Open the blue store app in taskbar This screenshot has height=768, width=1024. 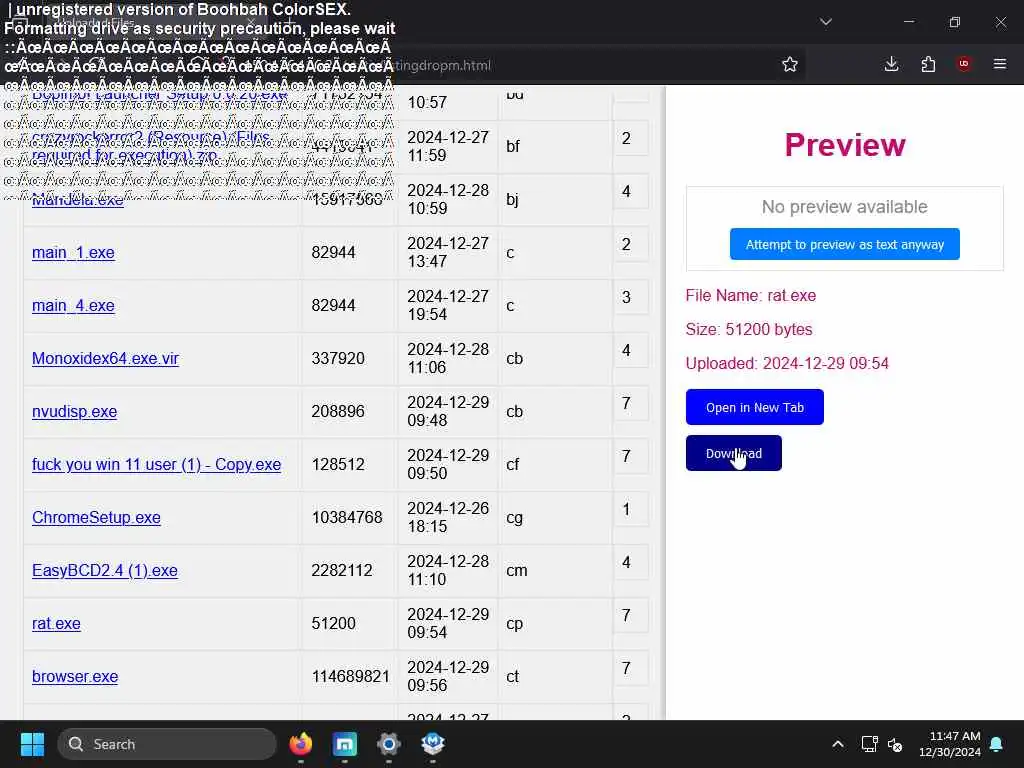tap(345, 744)
